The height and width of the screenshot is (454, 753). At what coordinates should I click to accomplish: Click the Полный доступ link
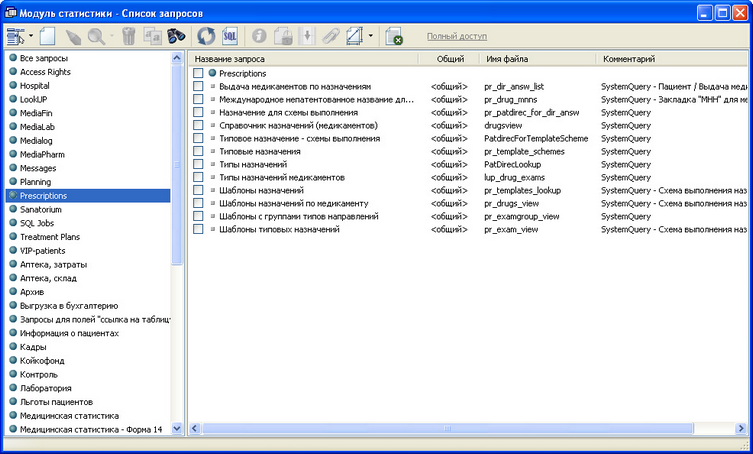[x=457, y=37]
